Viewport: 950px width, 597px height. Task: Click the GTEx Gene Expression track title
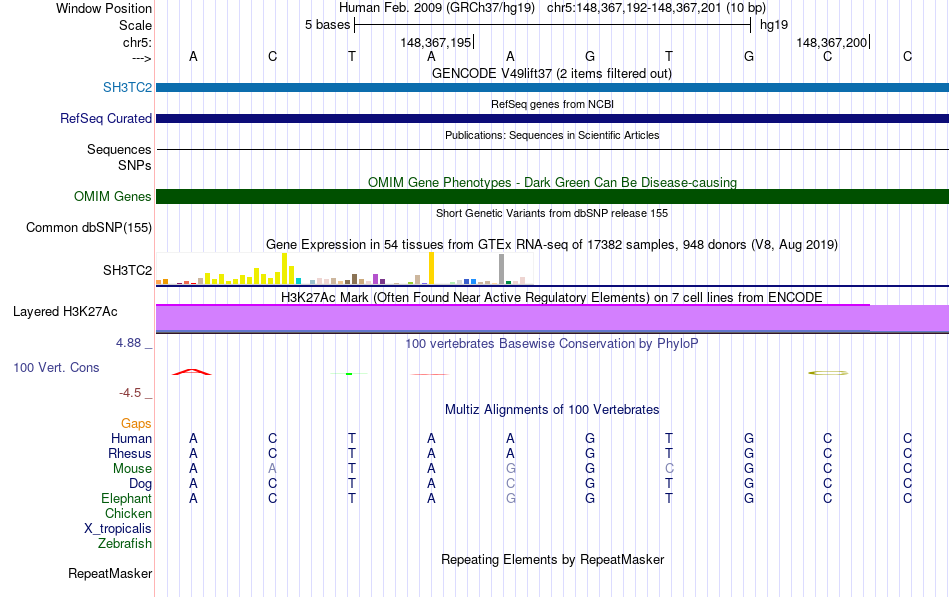[x=552, y=245]
